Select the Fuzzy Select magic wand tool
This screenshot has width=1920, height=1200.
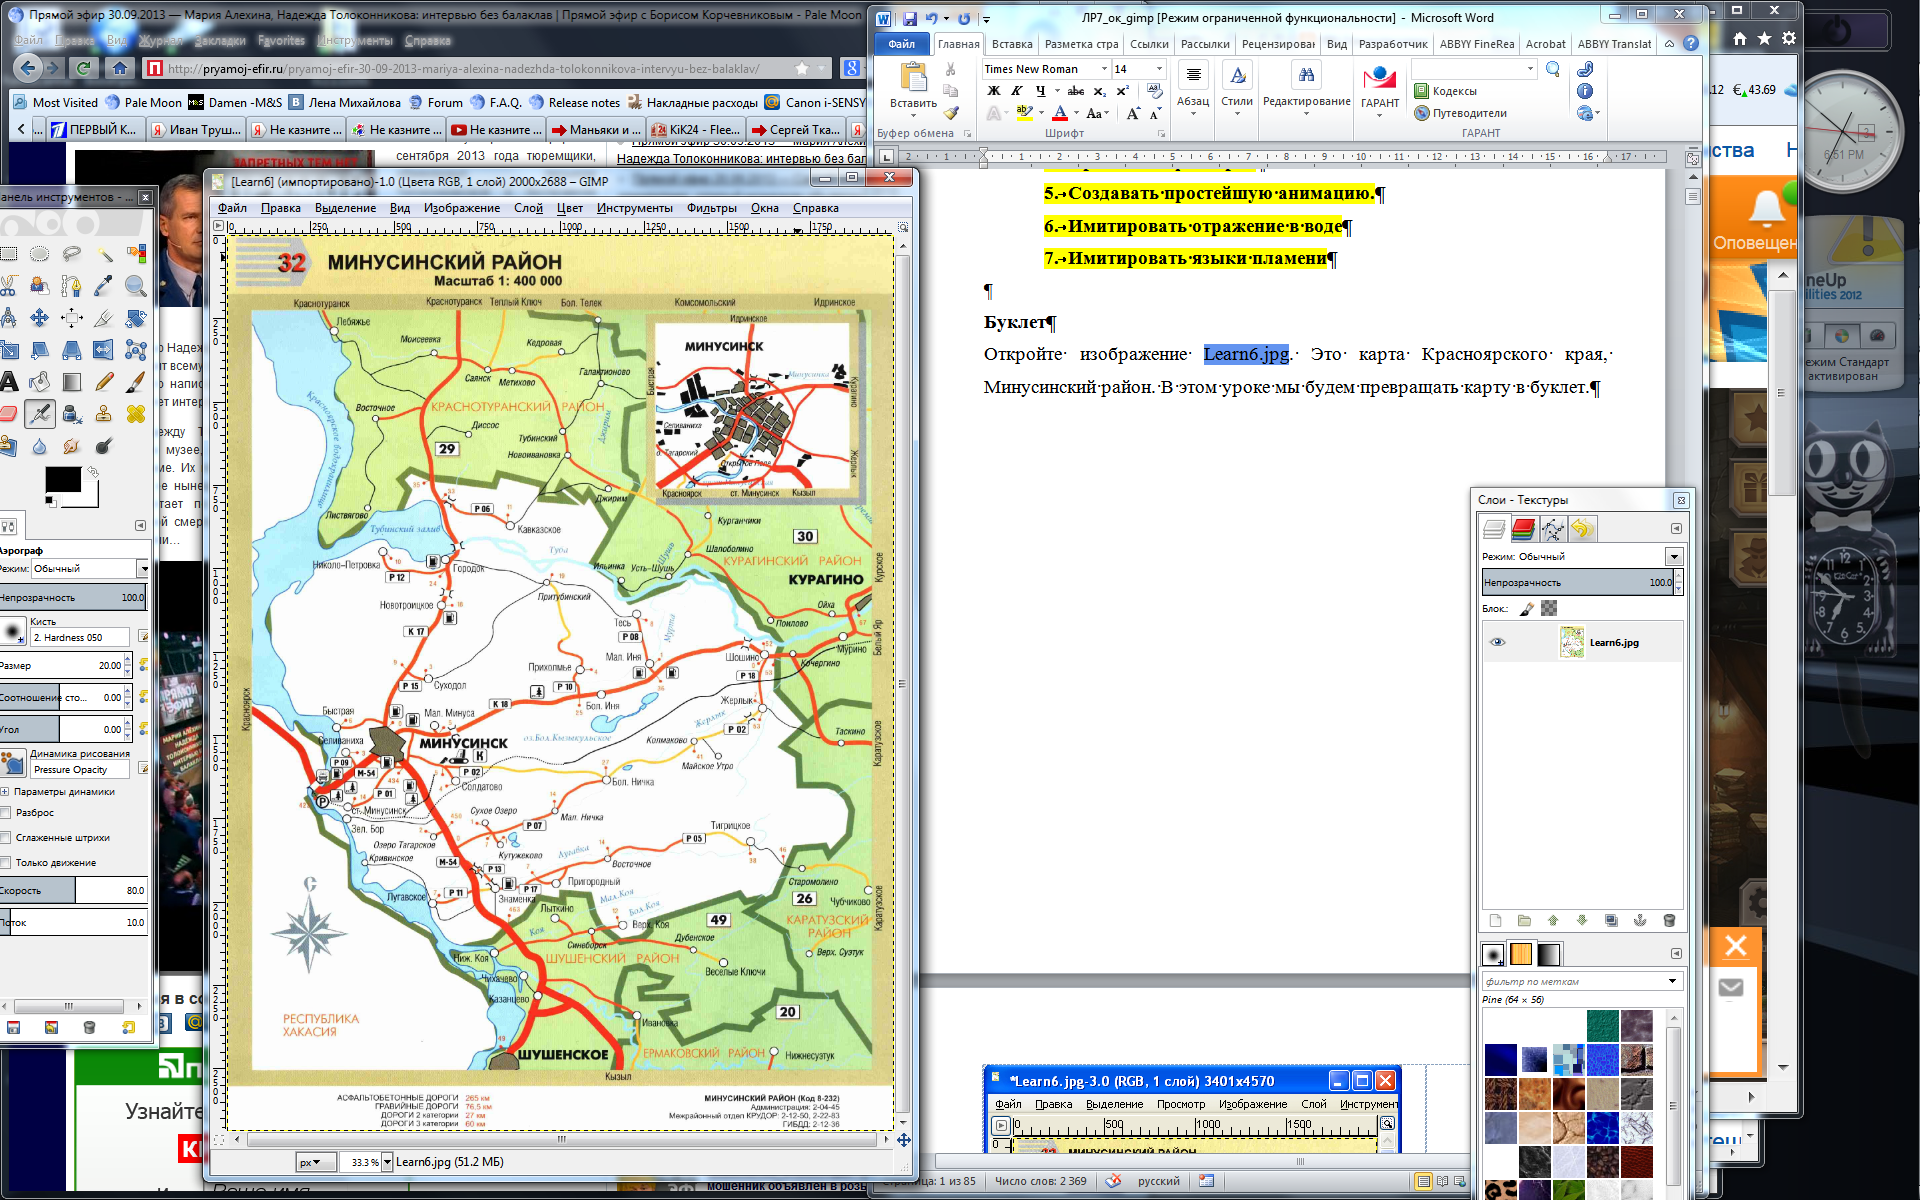(104, 254)
